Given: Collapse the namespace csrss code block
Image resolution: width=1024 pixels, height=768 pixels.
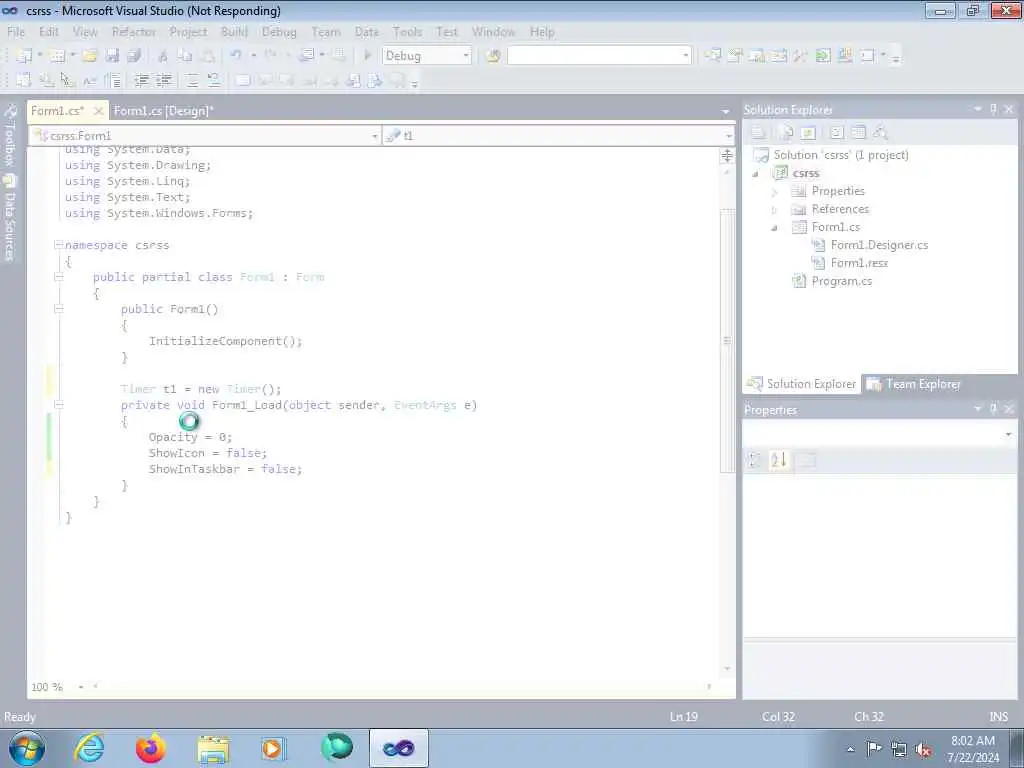Looking at the screenshot, I should pyautogui.click(x=59, y=245).
